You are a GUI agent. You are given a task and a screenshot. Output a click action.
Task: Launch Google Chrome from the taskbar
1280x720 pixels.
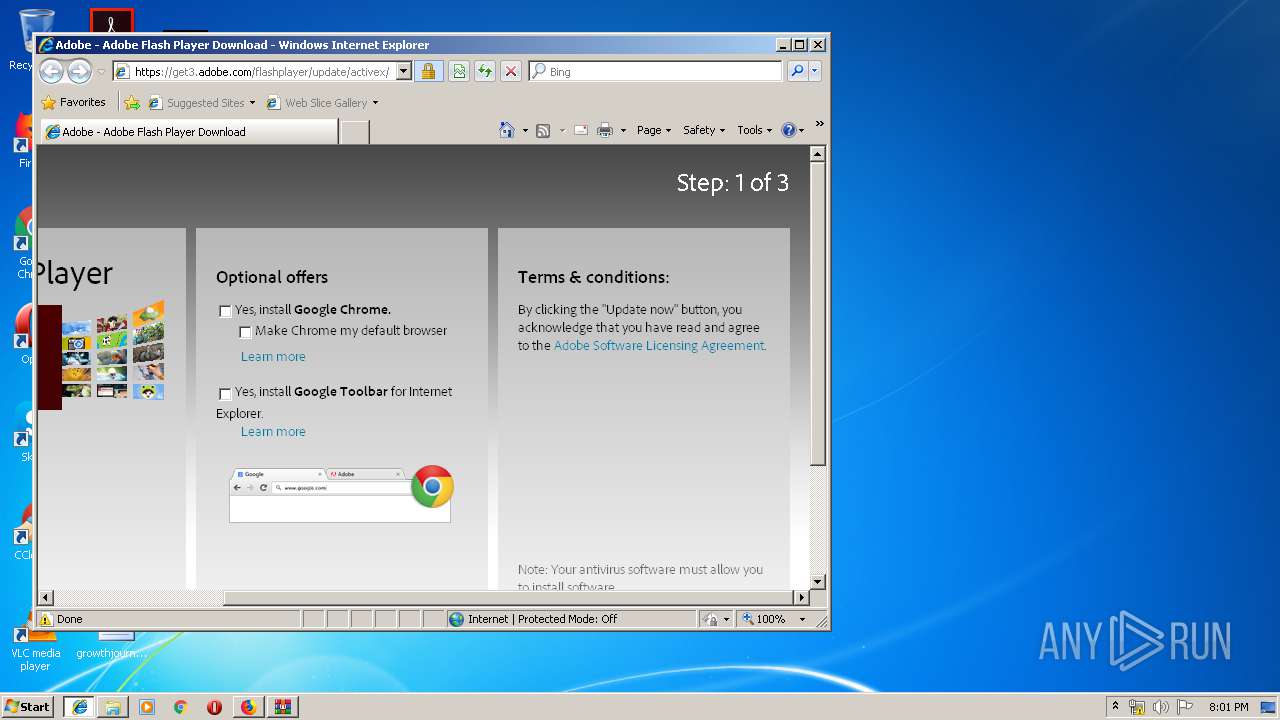(x=181, y=707)
